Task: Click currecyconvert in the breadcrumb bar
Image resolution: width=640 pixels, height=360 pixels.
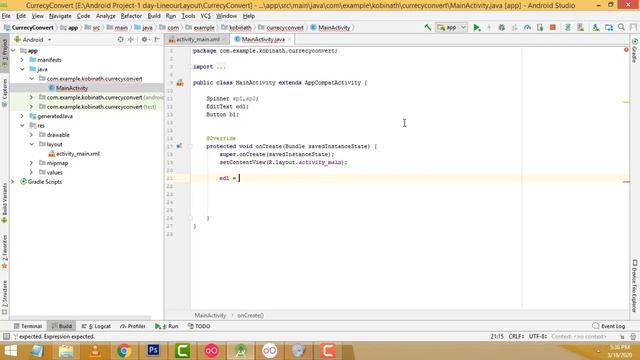Action: click(x=285, y=28)
